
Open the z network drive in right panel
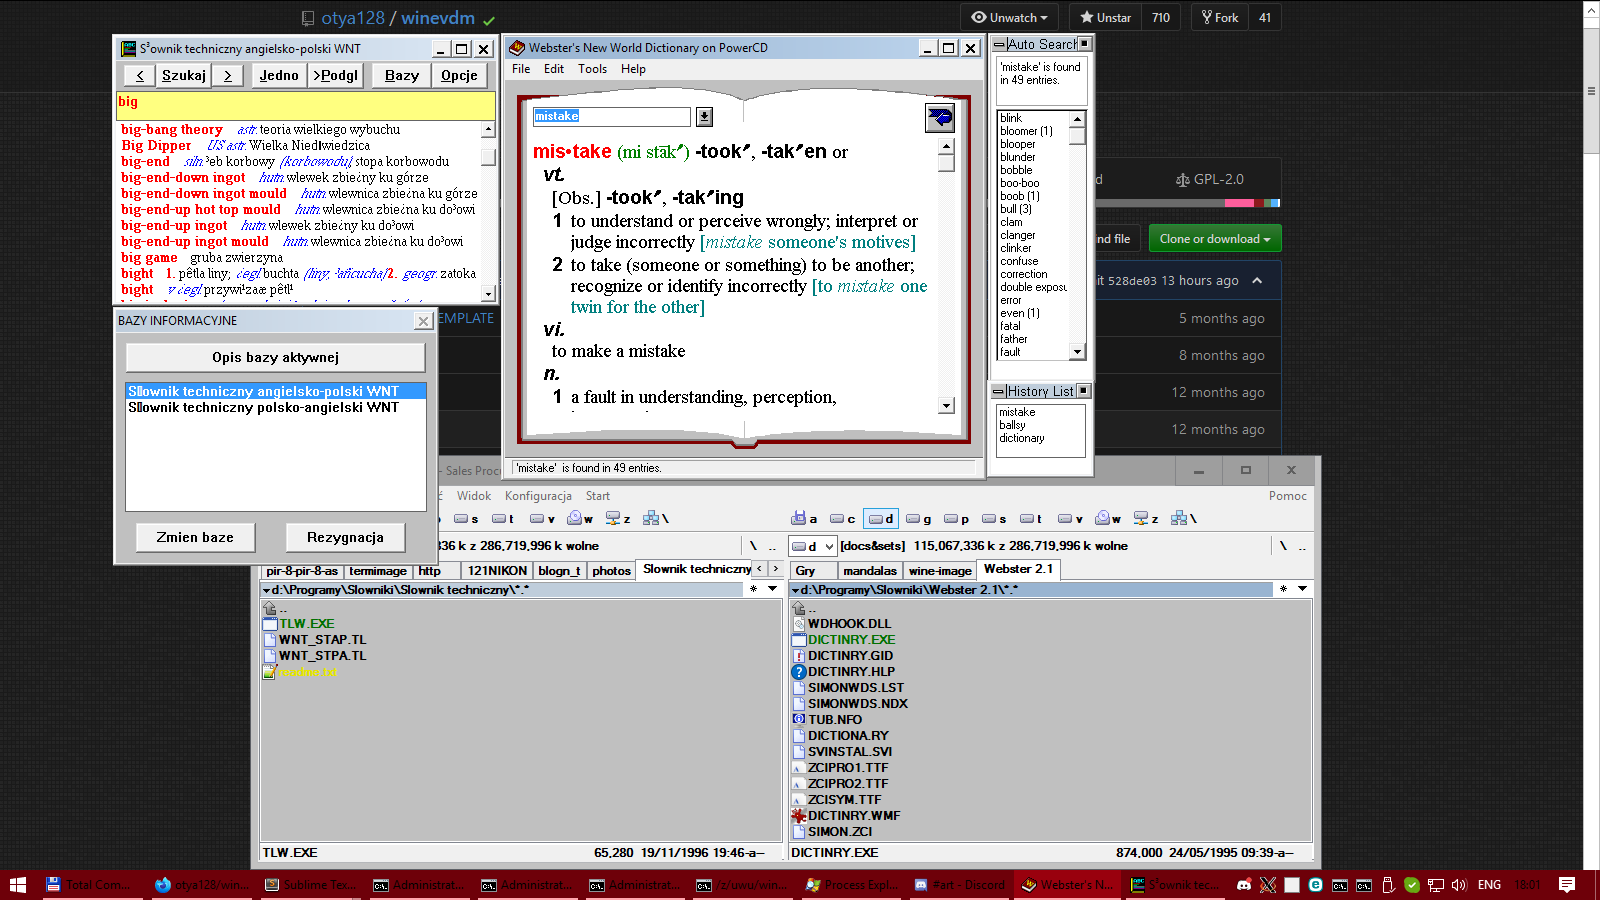(x=1146, y=518)
